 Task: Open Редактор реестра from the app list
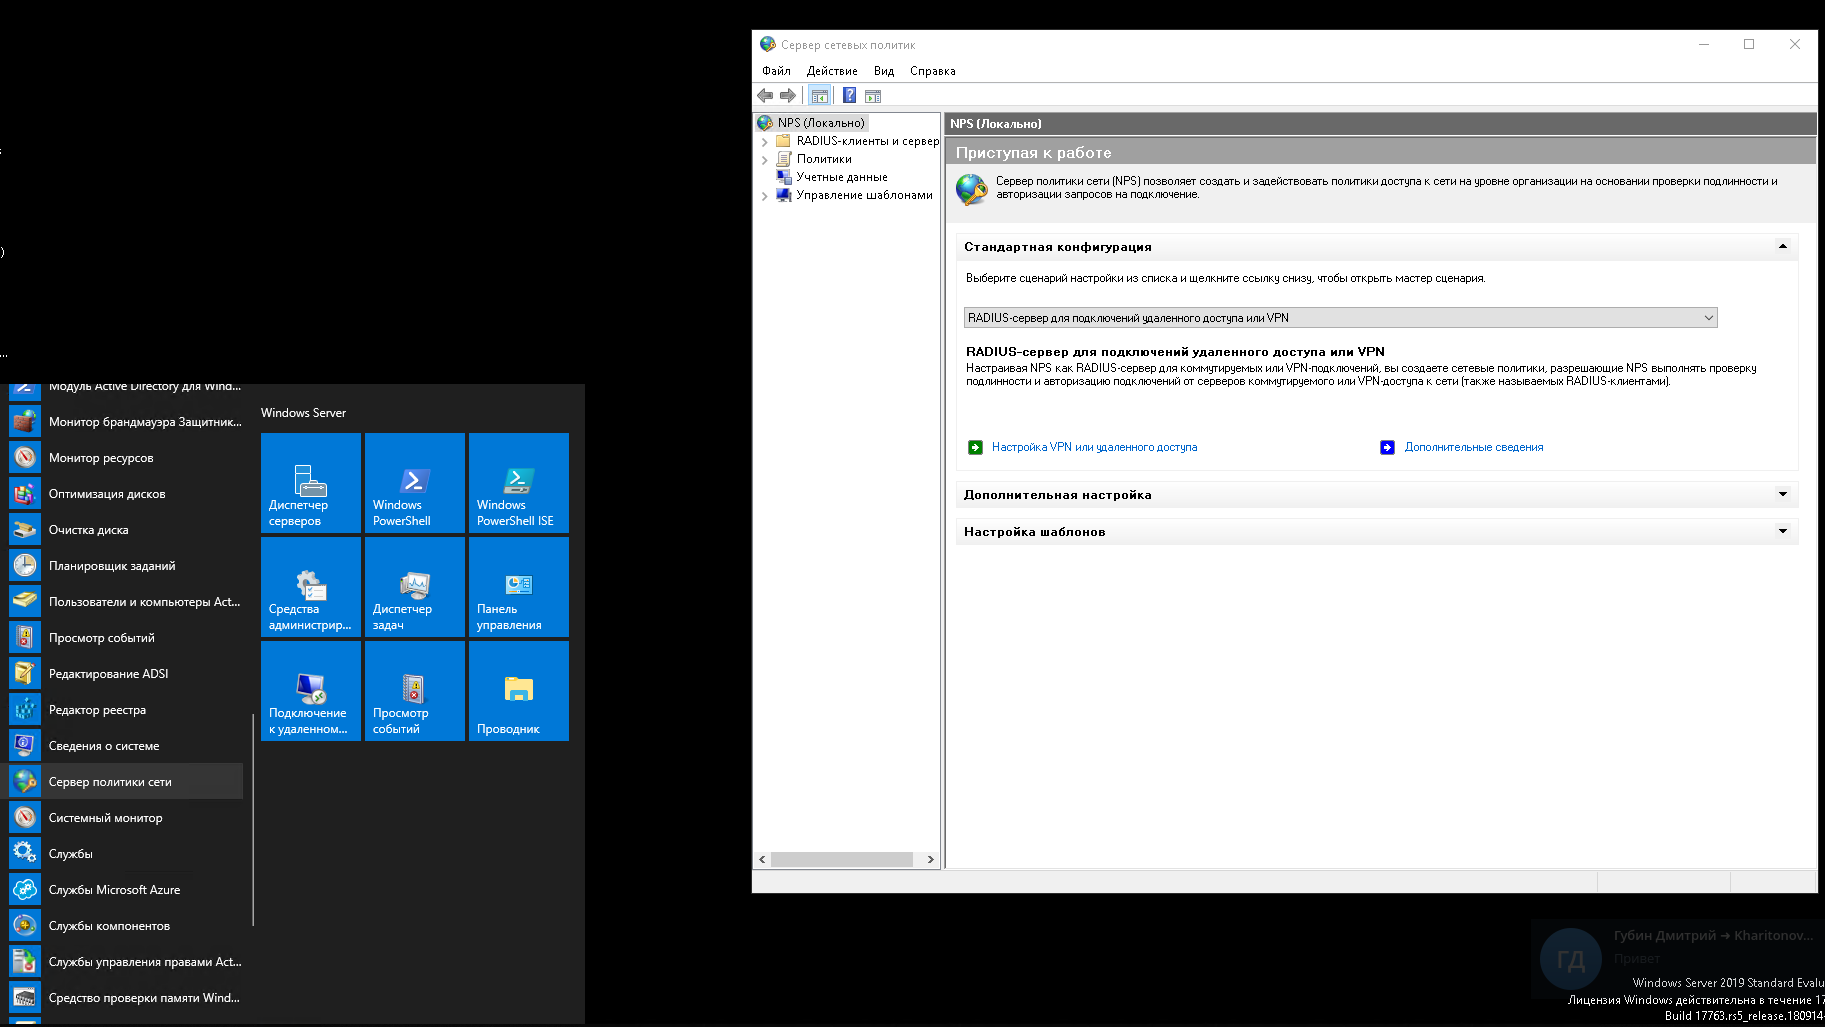pos(125,710)
